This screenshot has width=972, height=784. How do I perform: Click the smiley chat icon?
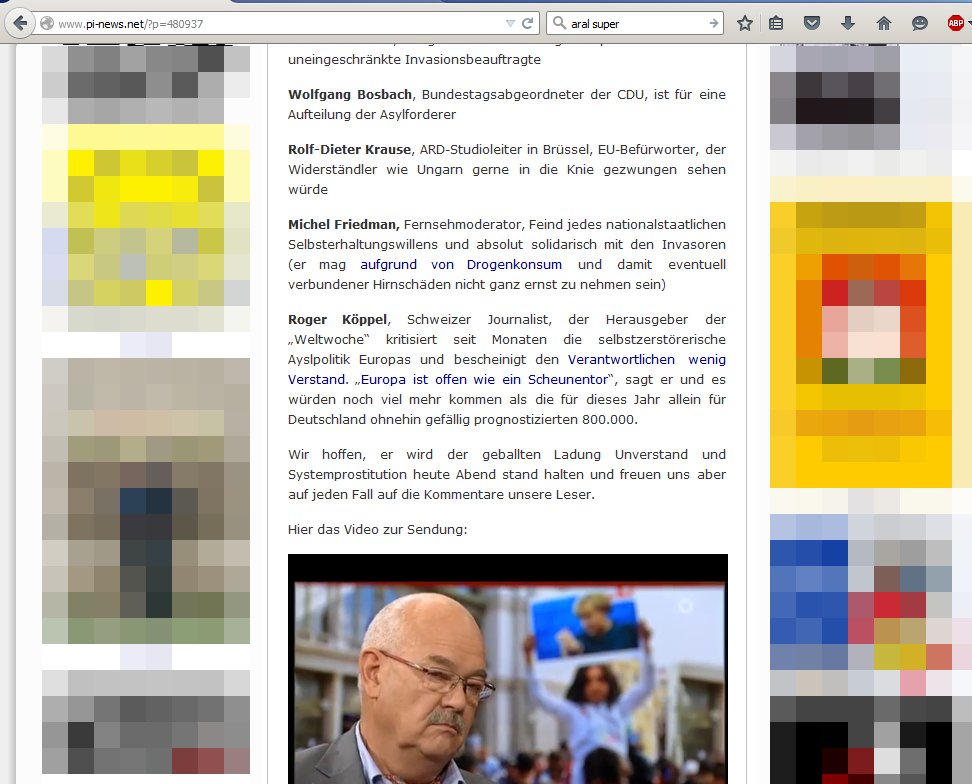coord(919,23)
